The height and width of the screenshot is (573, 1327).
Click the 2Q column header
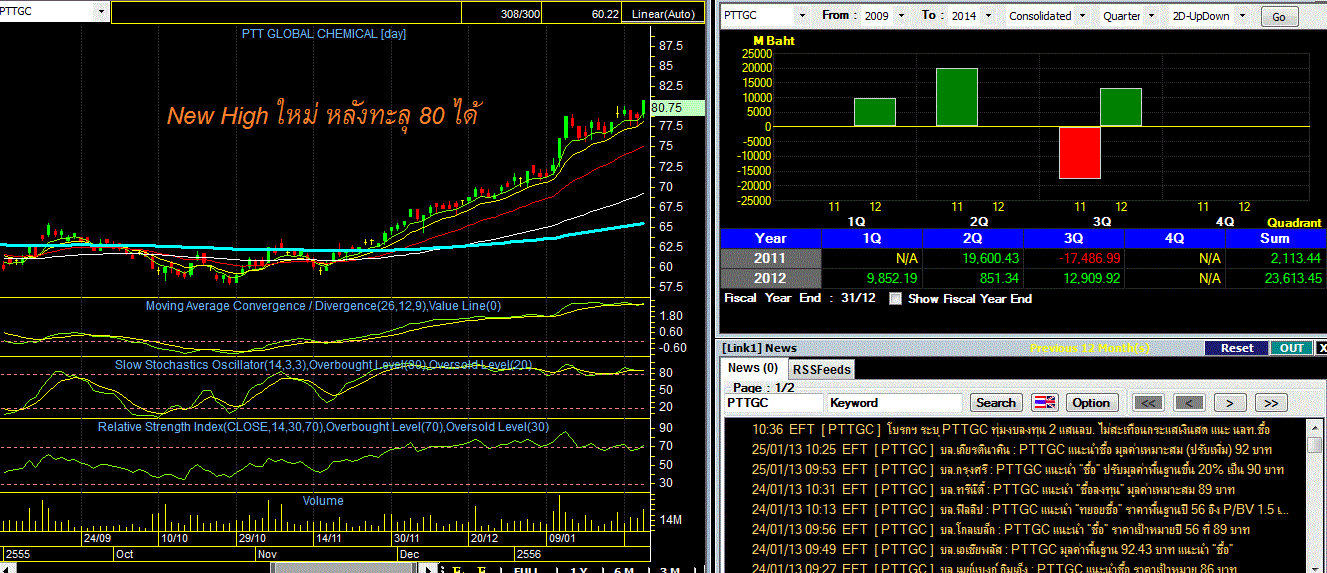click(x=973, y=238)
